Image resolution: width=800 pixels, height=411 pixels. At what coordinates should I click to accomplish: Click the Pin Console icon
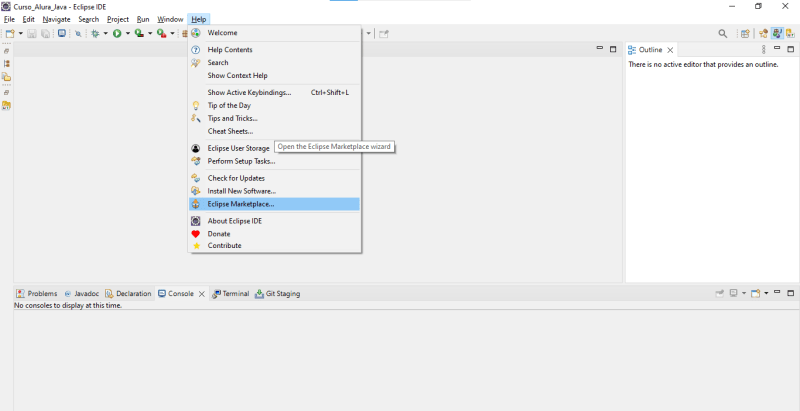pos(719,293)
